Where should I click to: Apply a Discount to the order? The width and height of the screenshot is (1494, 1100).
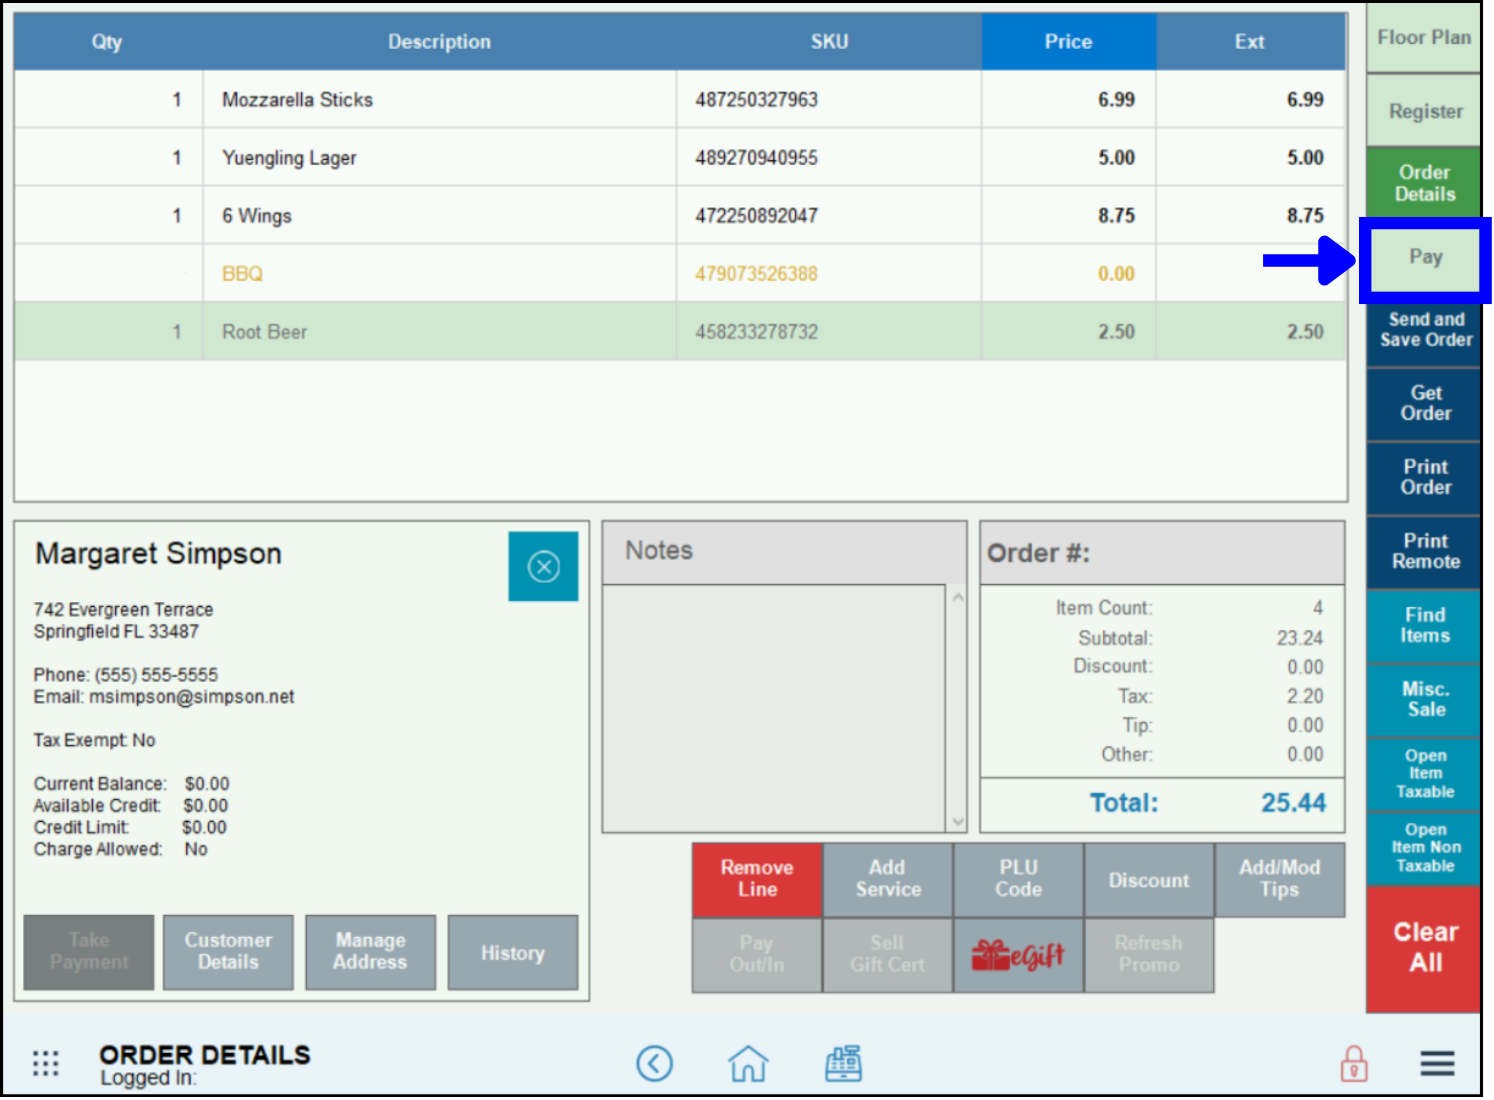tap(1149, 879)
